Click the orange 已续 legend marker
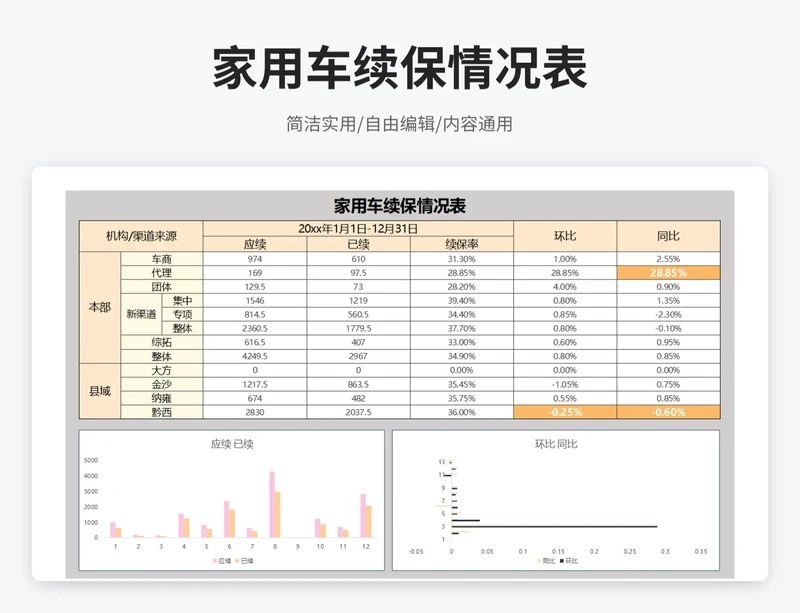Screen dimensions: 800x613 (x=236, y=561)
